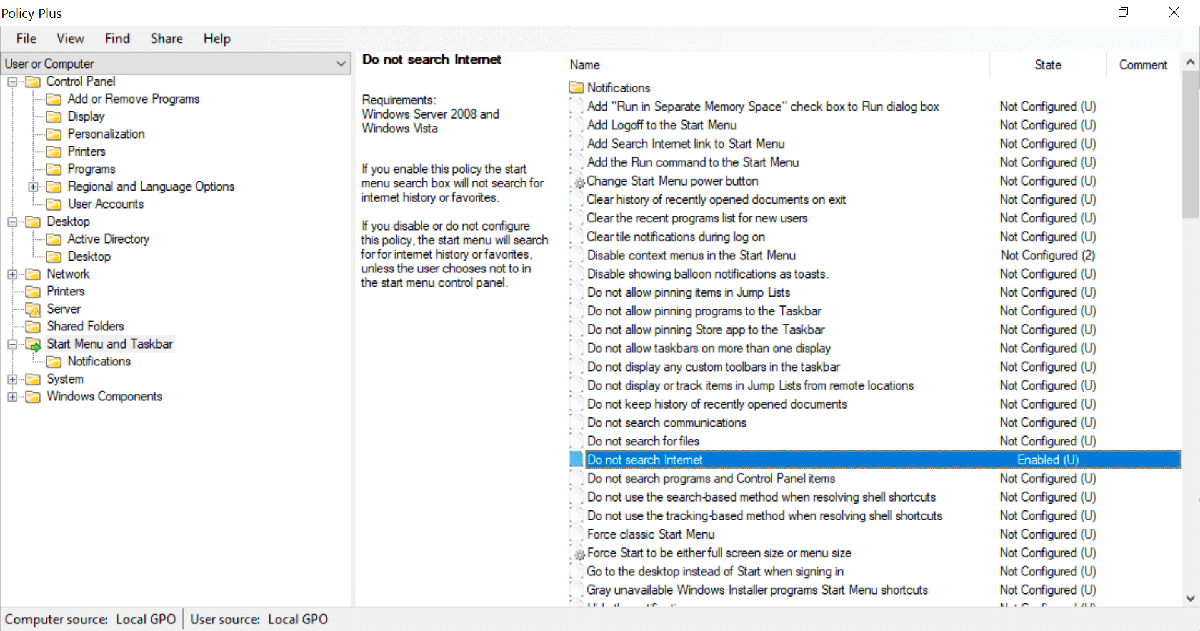The image size is (1200, 631).
Task: Select 'Do not search programs and Control Panel items'
Action: (711, 479)
